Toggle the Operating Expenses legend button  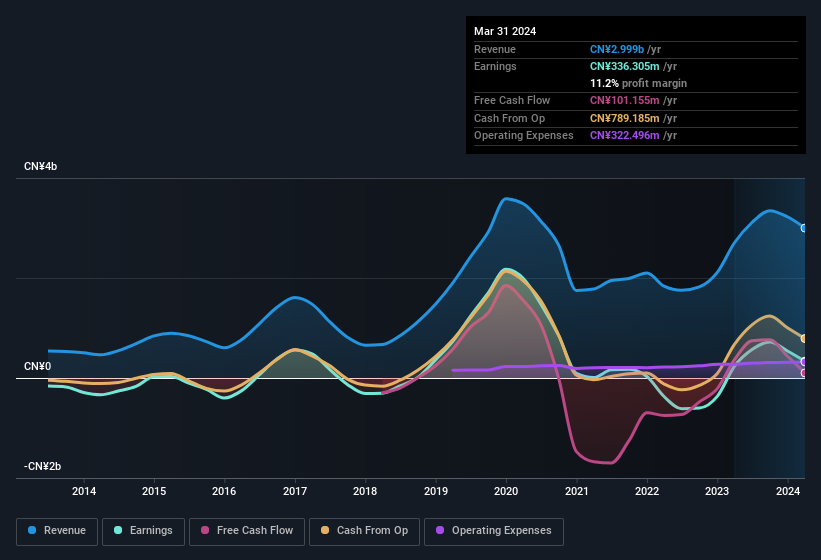494,531
